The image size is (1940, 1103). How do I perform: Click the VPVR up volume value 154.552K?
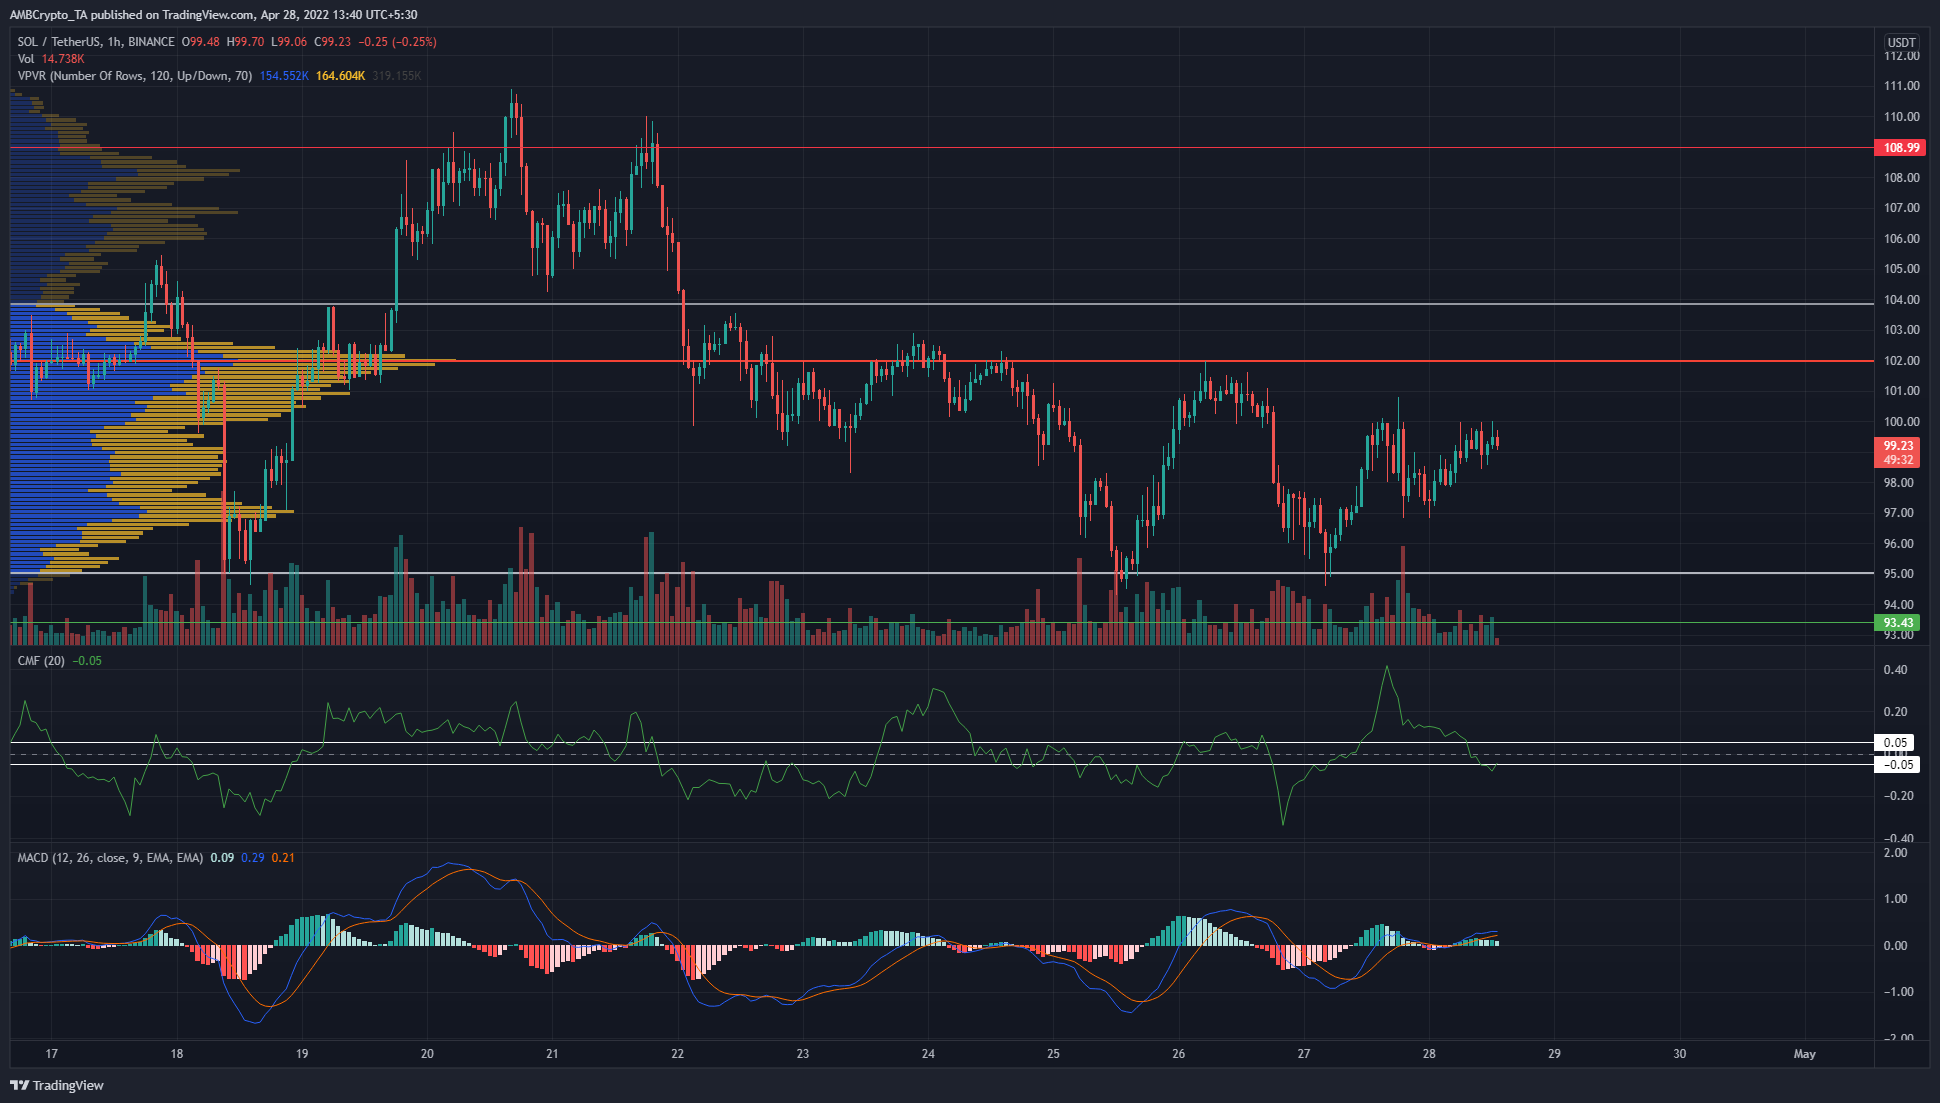284,76
